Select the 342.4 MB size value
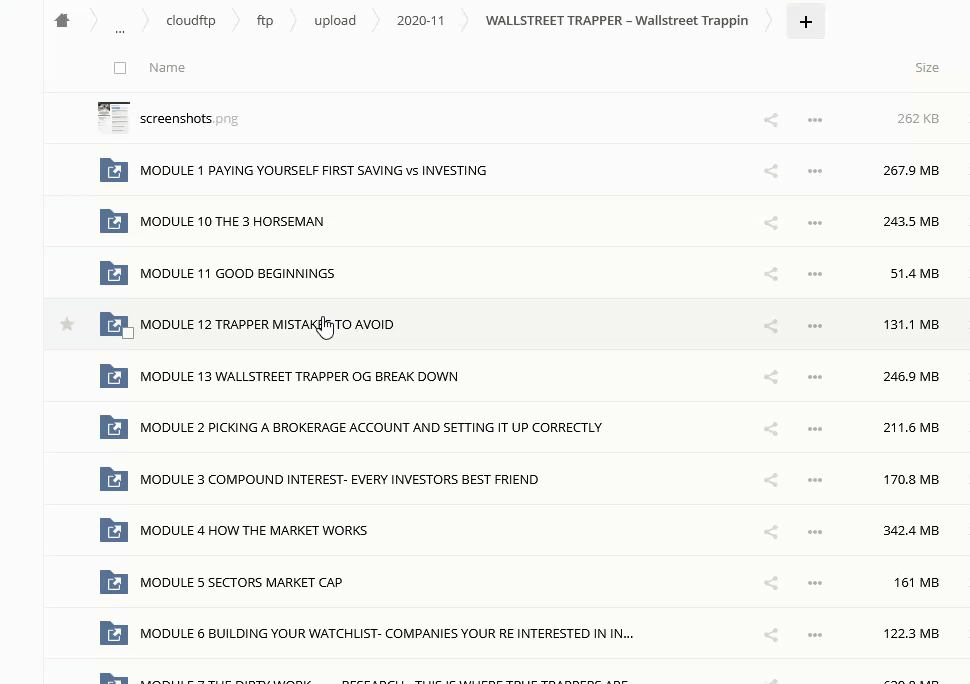This screenshot has width=970, height=684. pyautogui.click(x=911, y=531)
